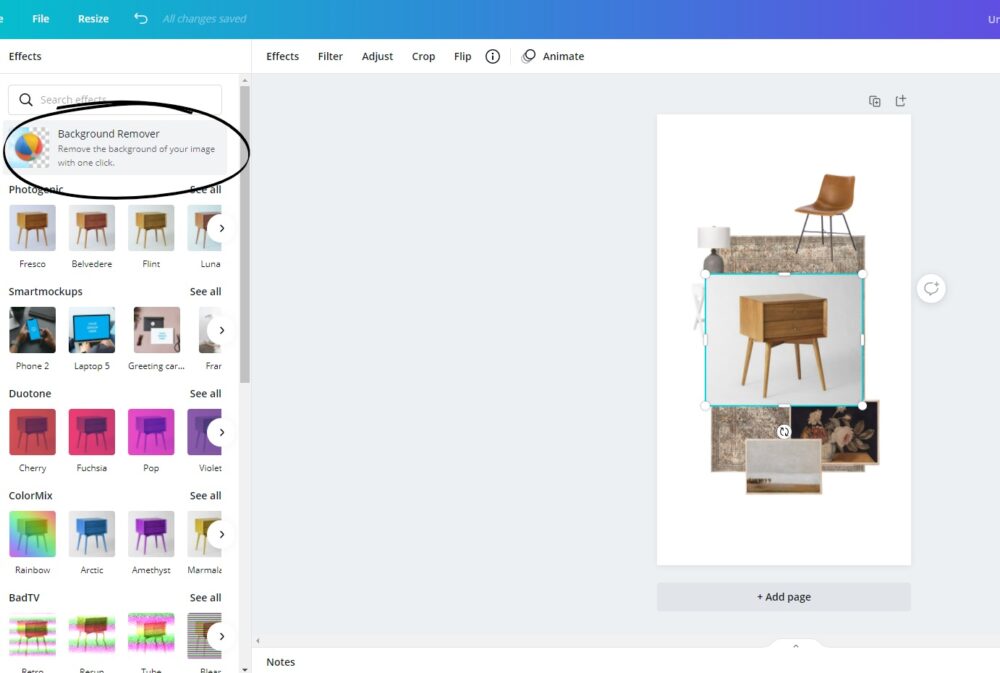The image size is (1000, 673).
Task: See all ColorMix effects
Action: point(205,496)
